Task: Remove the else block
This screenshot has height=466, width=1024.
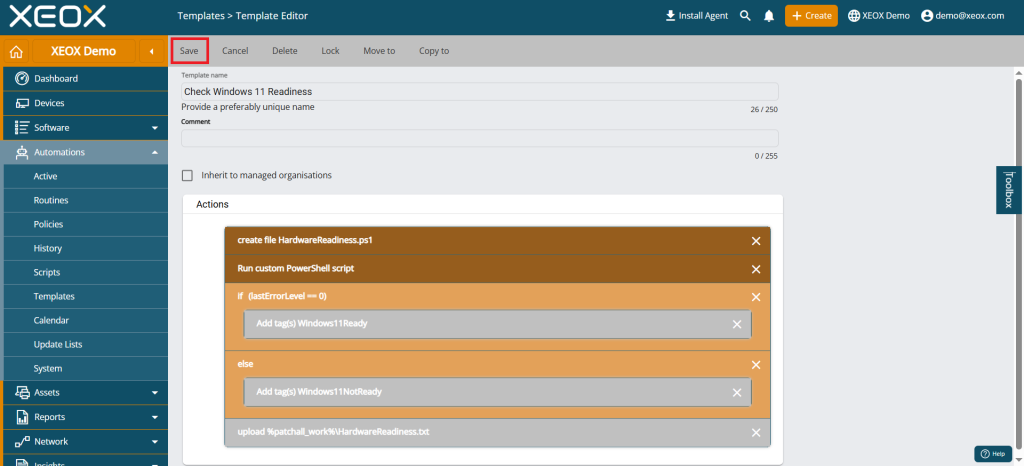Action: coord(756,365)
